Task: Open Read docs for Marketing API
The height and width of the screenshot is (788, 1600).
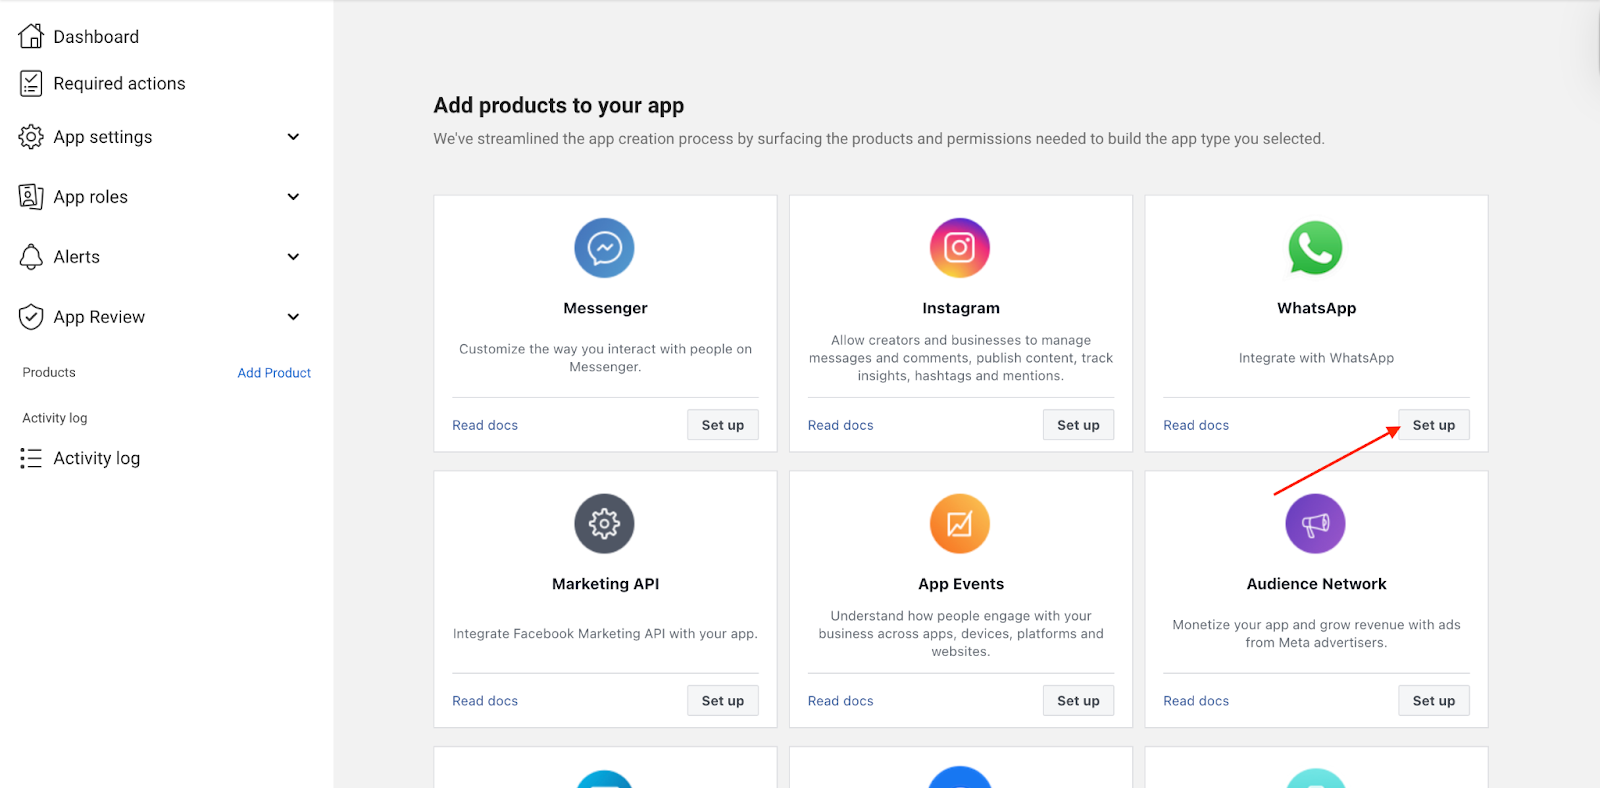Action: (x=485, y=701)
